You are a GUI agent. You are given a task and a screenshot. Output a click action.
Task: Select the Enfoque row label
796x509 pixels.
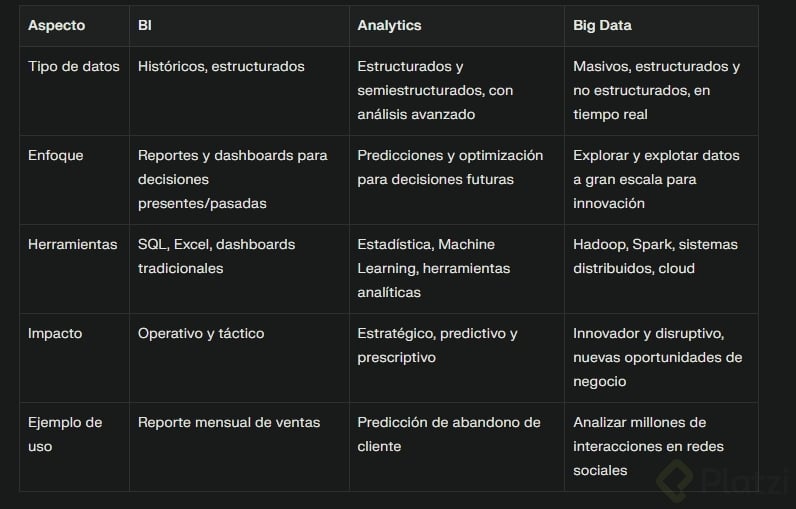56,155
